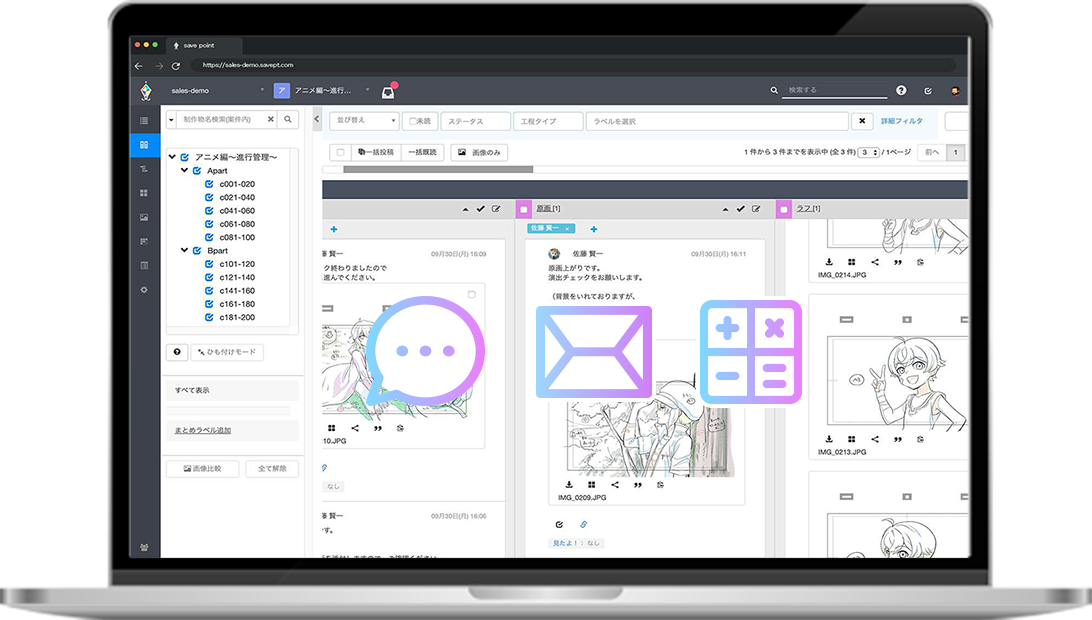
Task: Click the help question mark in the header
Action: click(x=901, y=91)
